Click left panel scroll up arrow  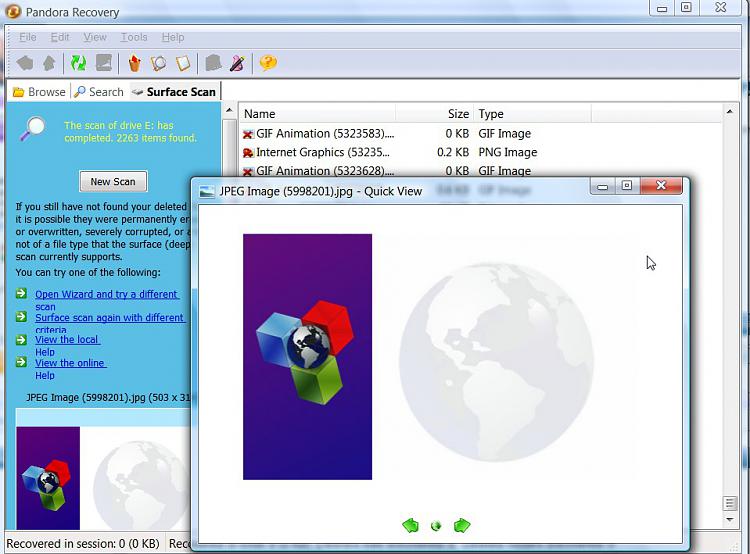coord(229,111)
